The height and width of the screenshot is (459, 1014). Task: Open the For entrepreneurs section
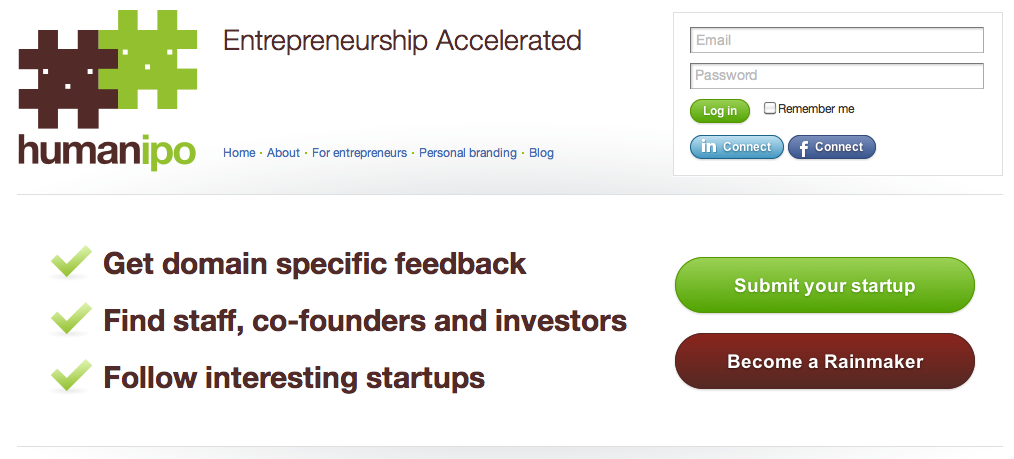[x=360, y=153]
